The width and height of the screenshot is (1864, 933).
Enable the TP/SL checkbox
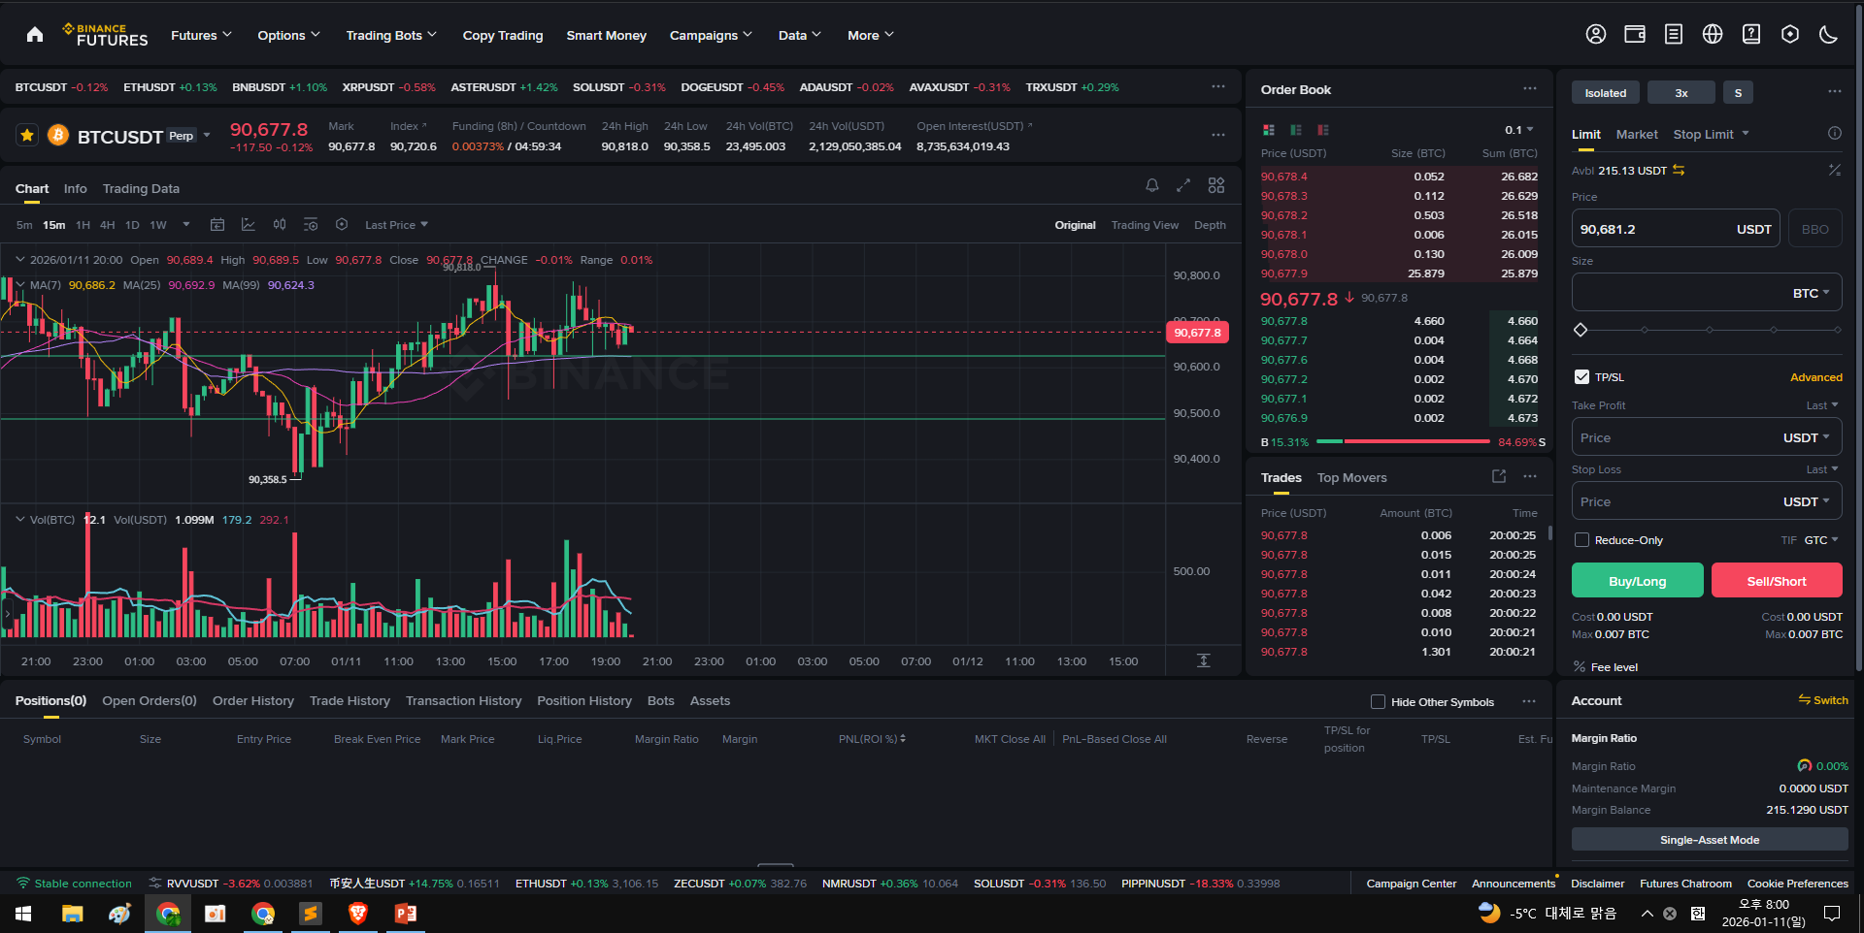(1581, 377)
